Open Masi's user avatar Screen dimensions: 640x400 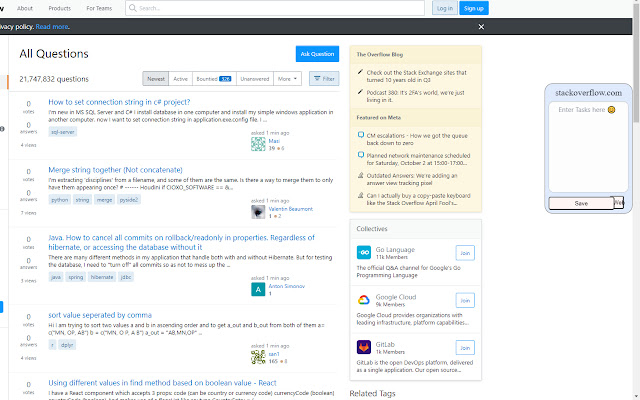click(258, 144)
